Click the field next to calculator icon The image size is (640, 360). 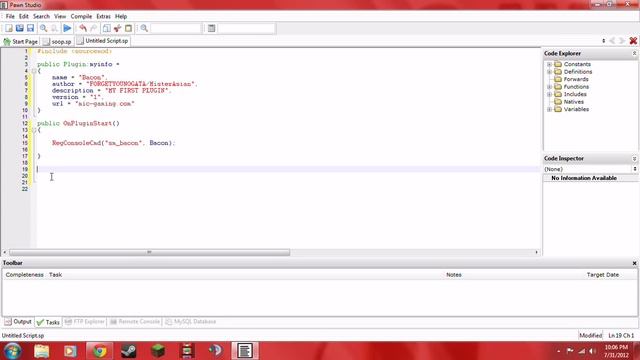(247, 28)
